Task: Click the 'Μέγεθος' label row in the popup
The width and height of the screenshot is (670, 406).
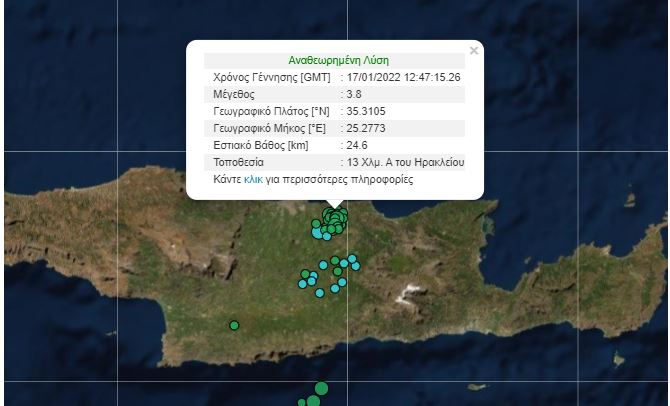Action: 236,94
